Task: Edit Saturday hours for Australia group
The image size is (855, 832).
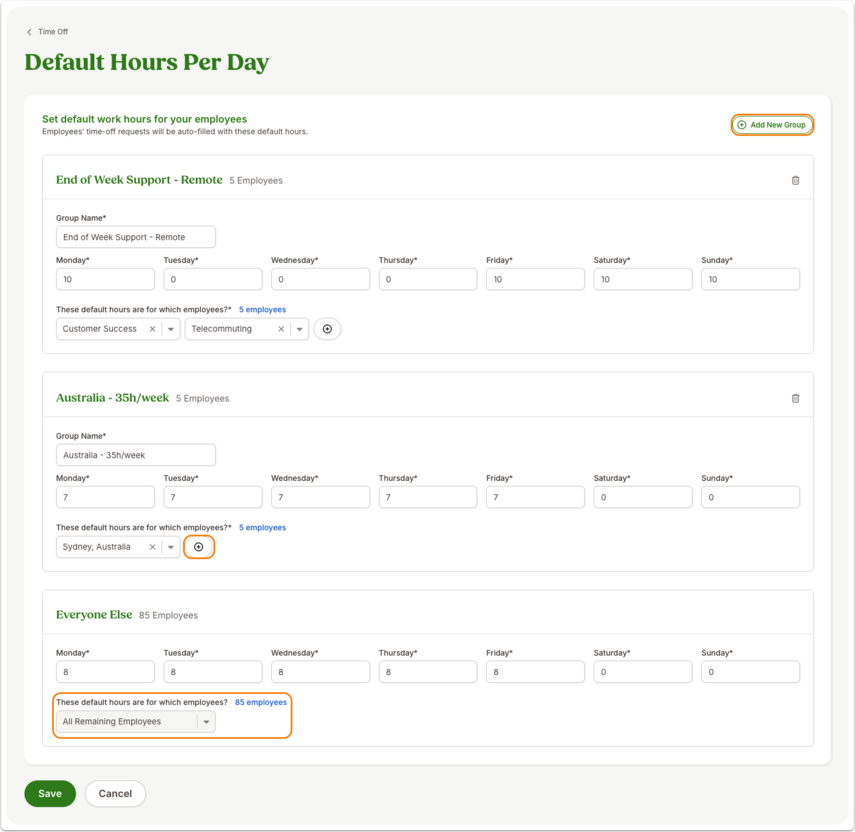Action: (643, 497)
